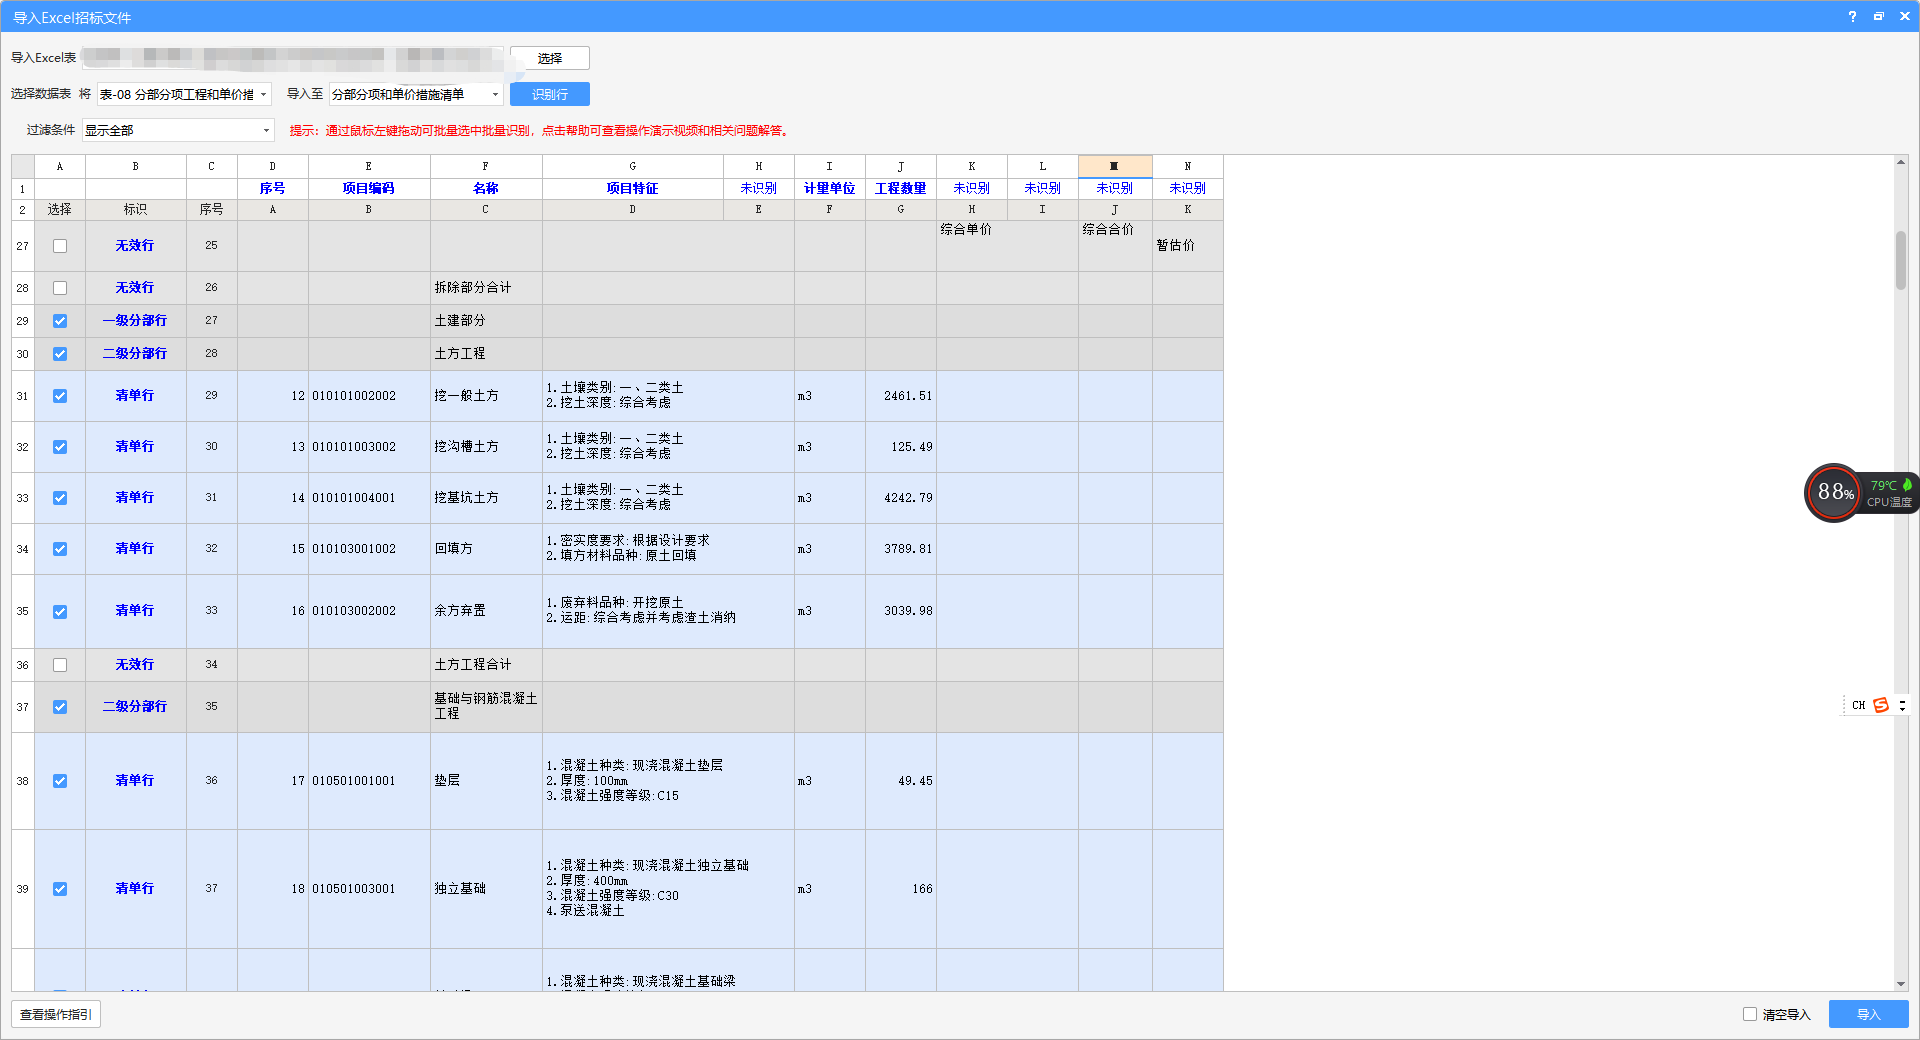Click the quantity cell 2461.51
This screenshot has height=1040, width=1920.
coord(901,396)
